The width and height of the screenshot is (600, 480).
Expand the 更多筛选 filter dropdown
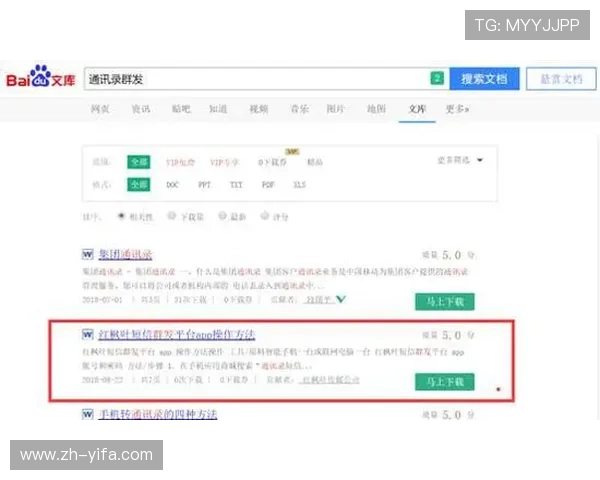pos(460,160)
